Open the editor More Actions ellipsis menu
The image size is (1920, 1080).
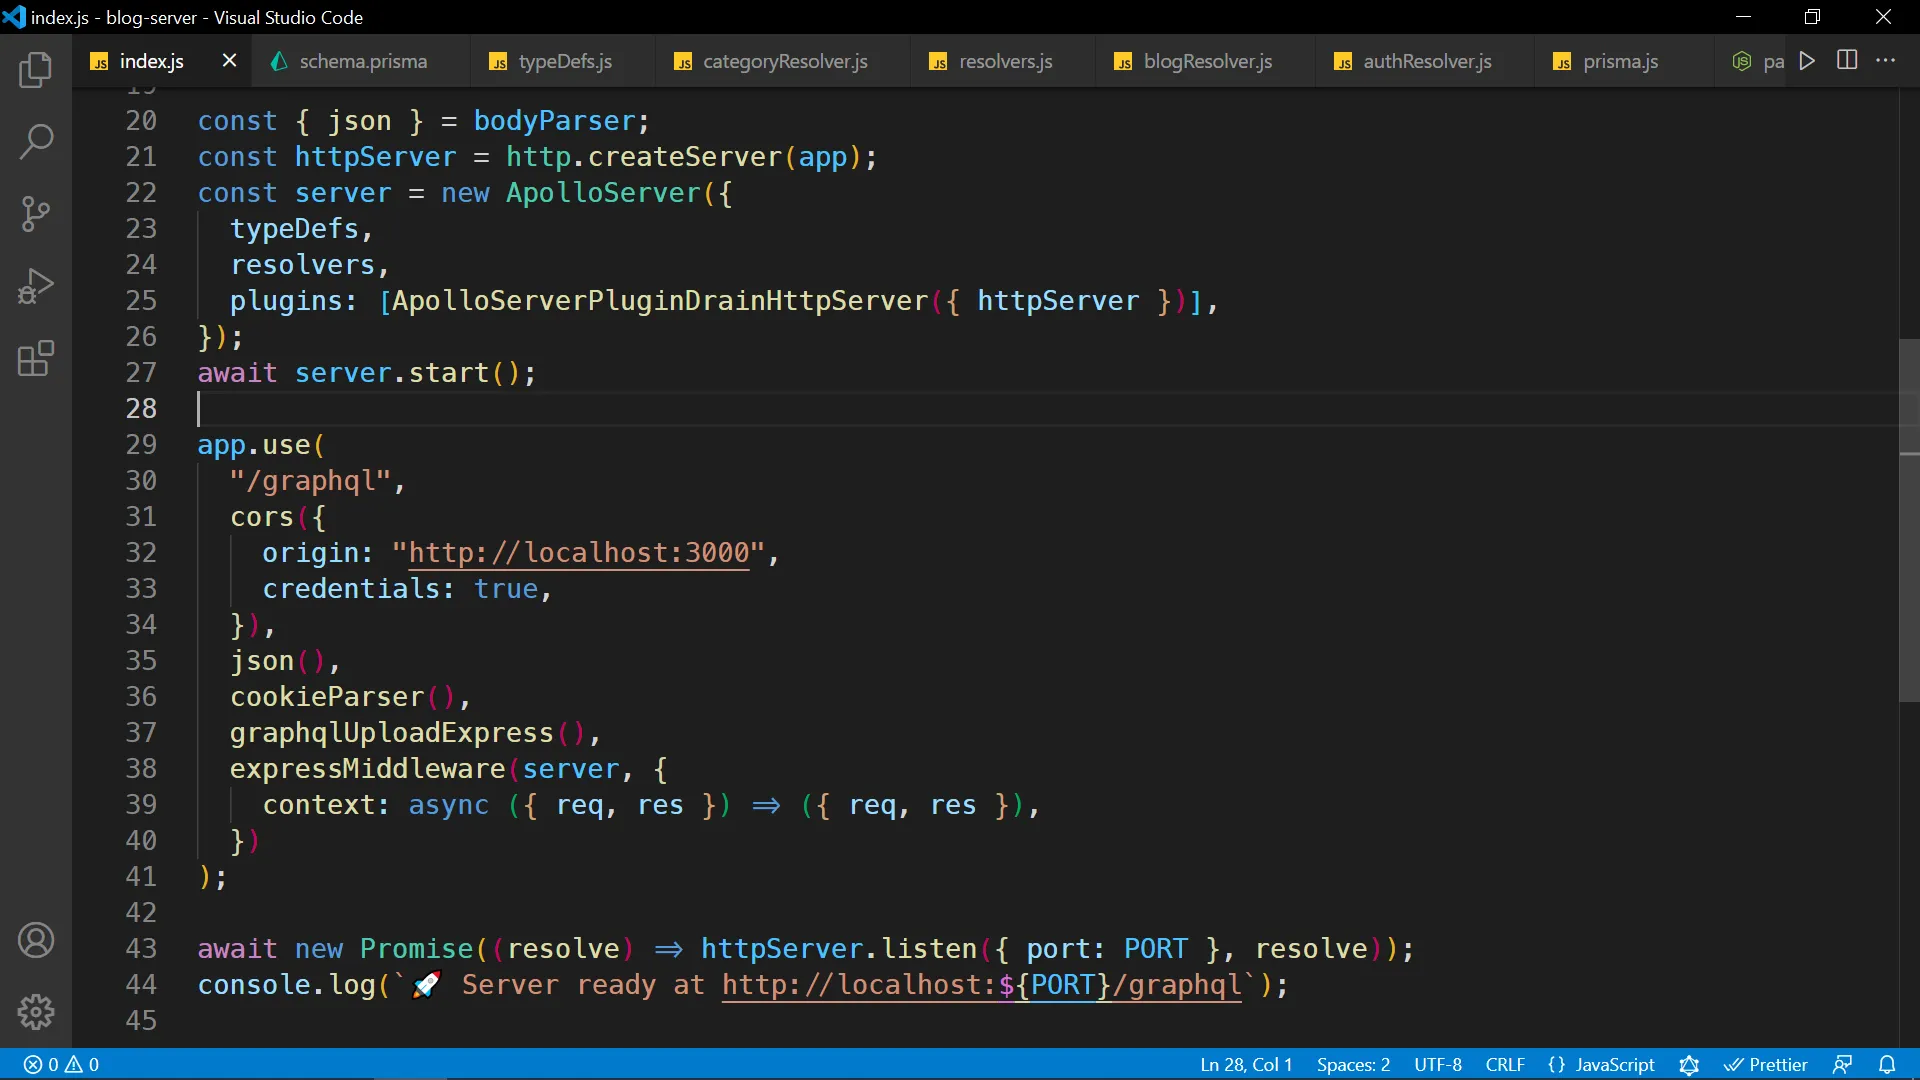(1886, 61)
